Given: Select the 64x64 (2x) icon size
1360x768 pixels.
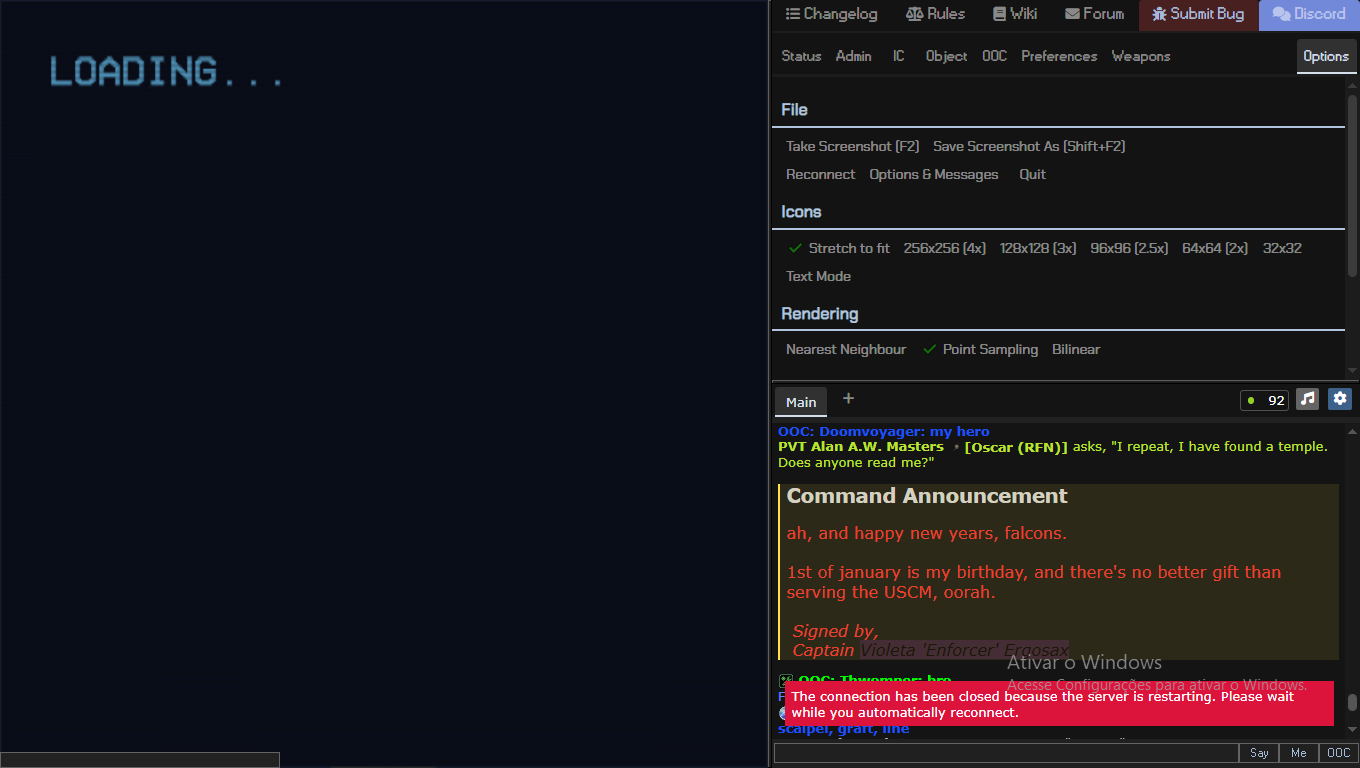Looking at the screenshot, I should click(x=1214, y=248).
